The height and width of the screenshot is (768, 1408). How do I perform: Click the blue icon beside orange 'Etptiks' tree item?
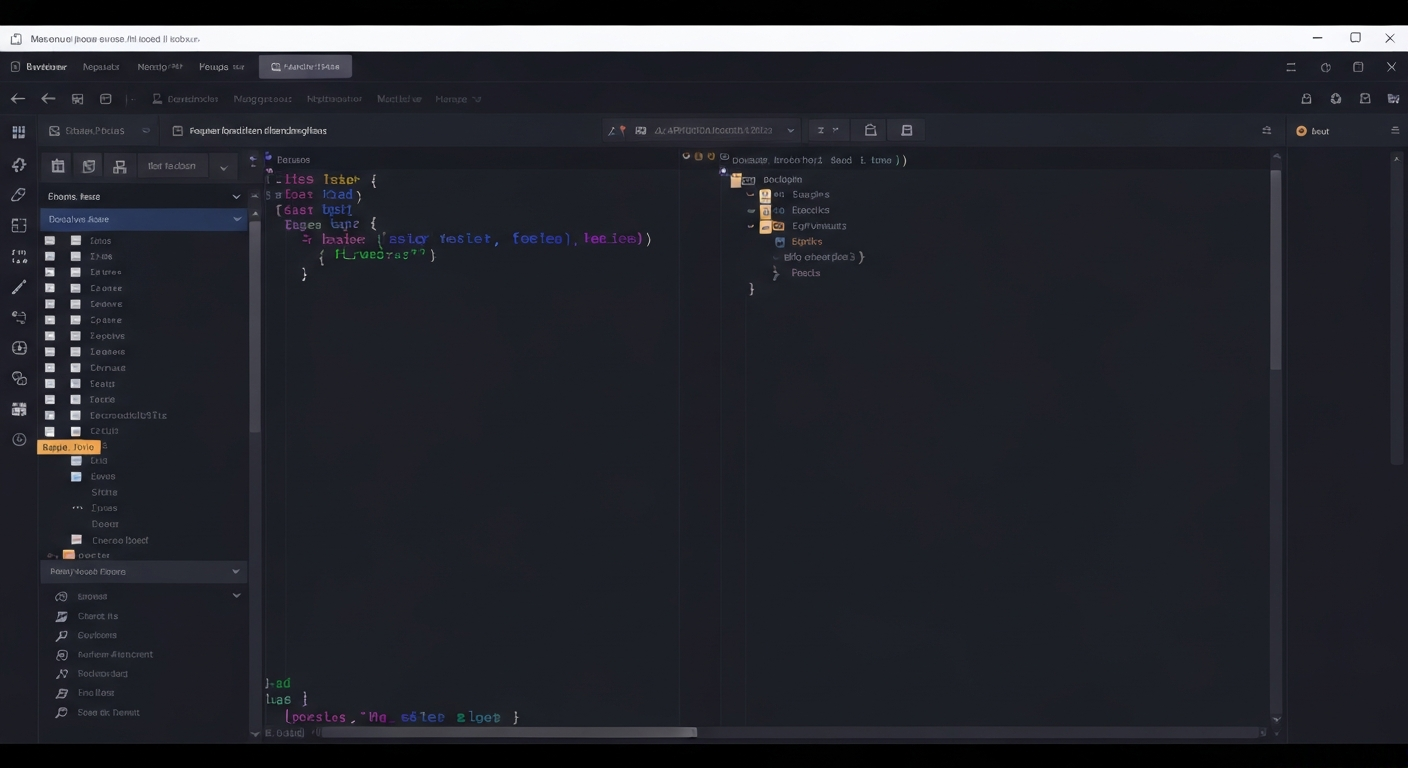[780, 242]
